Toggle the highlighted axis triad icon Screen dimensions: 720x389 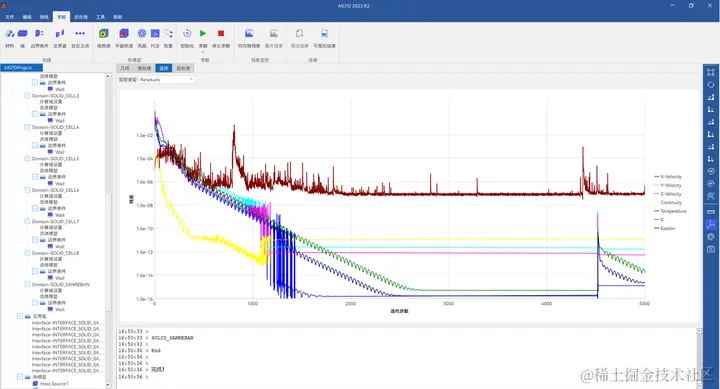pyautogui.click(x=711, y=224)
